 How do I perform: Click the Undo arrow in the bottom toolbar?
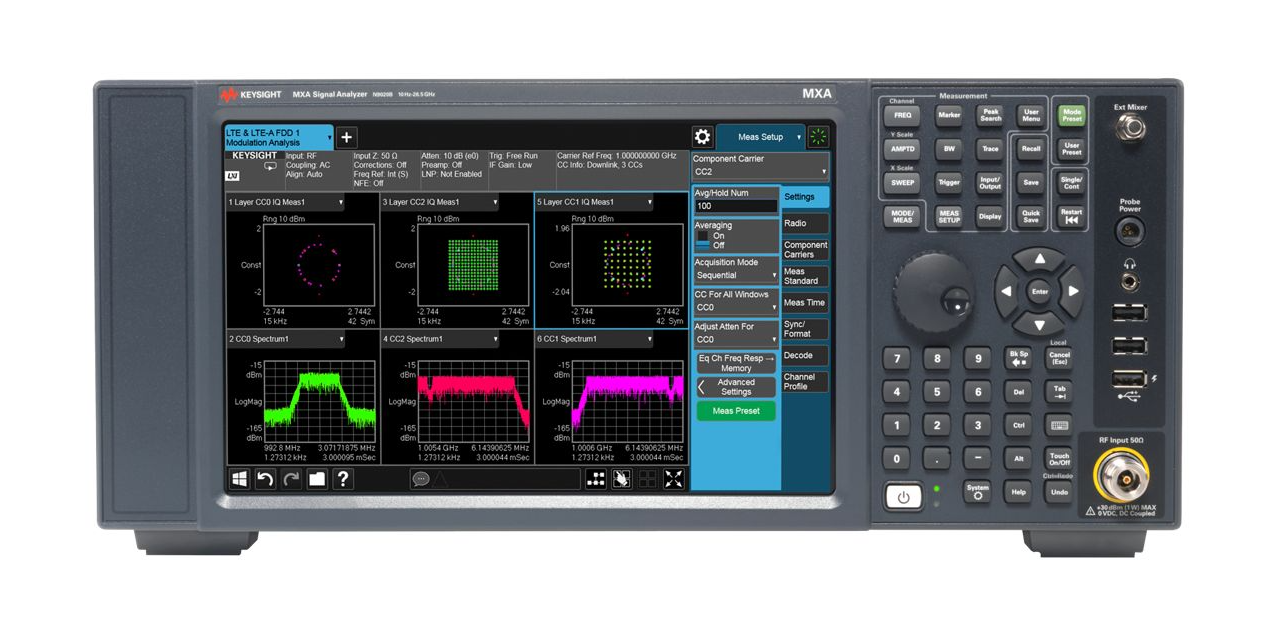(x=263, y=479)
